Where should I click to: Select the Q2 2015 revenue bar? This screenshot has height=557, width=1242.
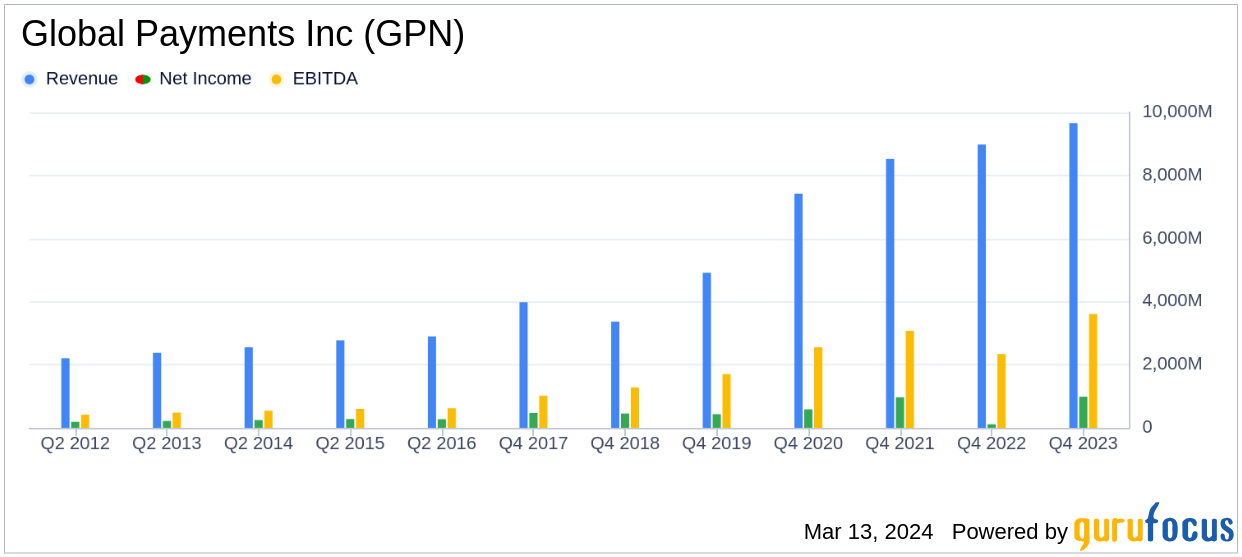340,384
